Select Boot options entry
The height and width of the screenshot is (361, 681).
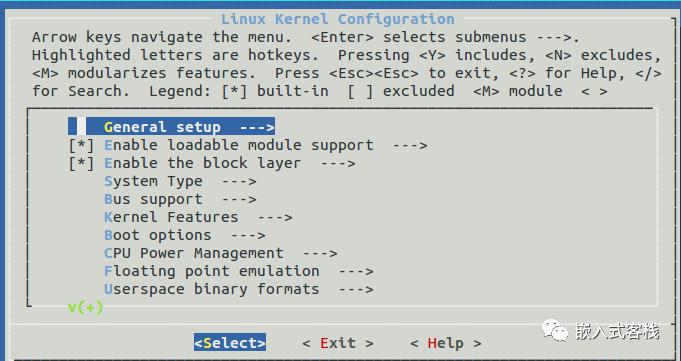[x=185, y=235]
